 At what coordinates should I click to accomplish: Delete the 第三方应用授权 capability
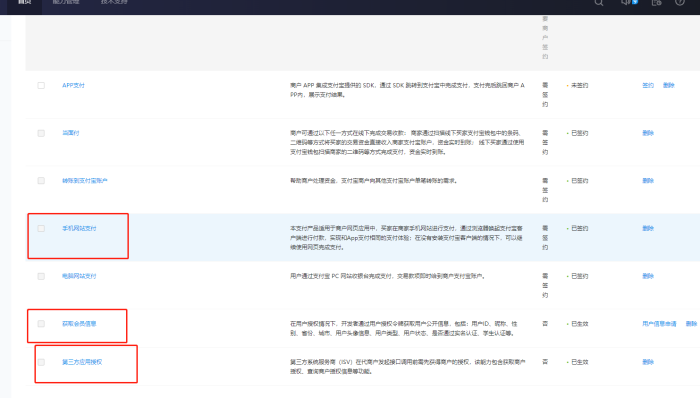648,362
